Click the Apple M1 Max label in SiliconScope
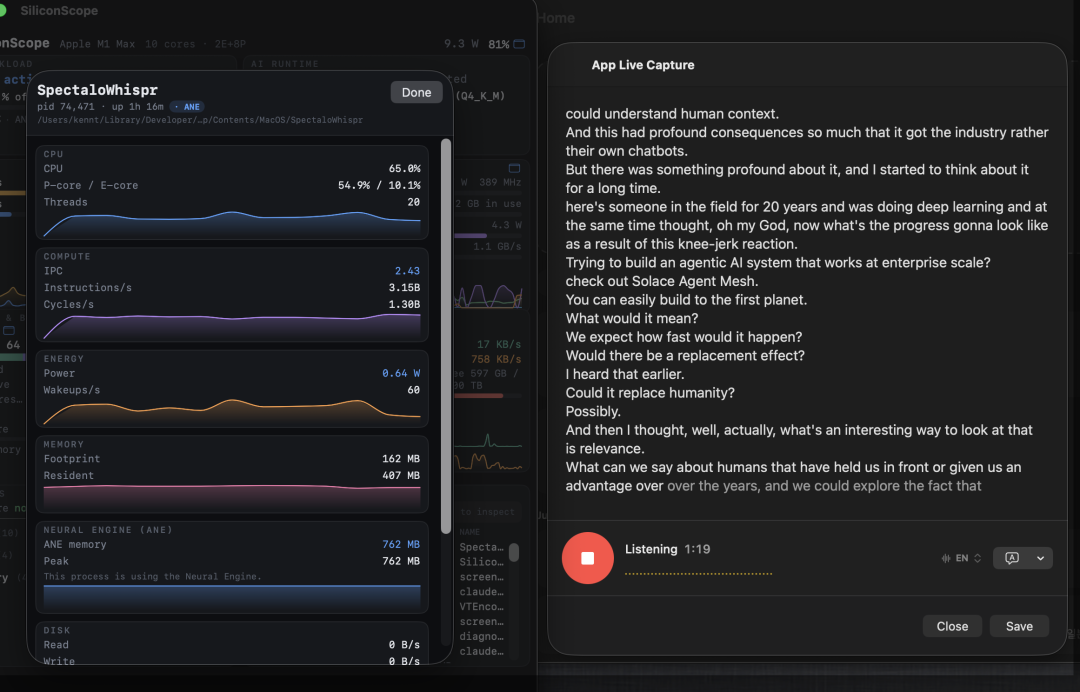This screenshot has height=692, width=1080. 97,44
